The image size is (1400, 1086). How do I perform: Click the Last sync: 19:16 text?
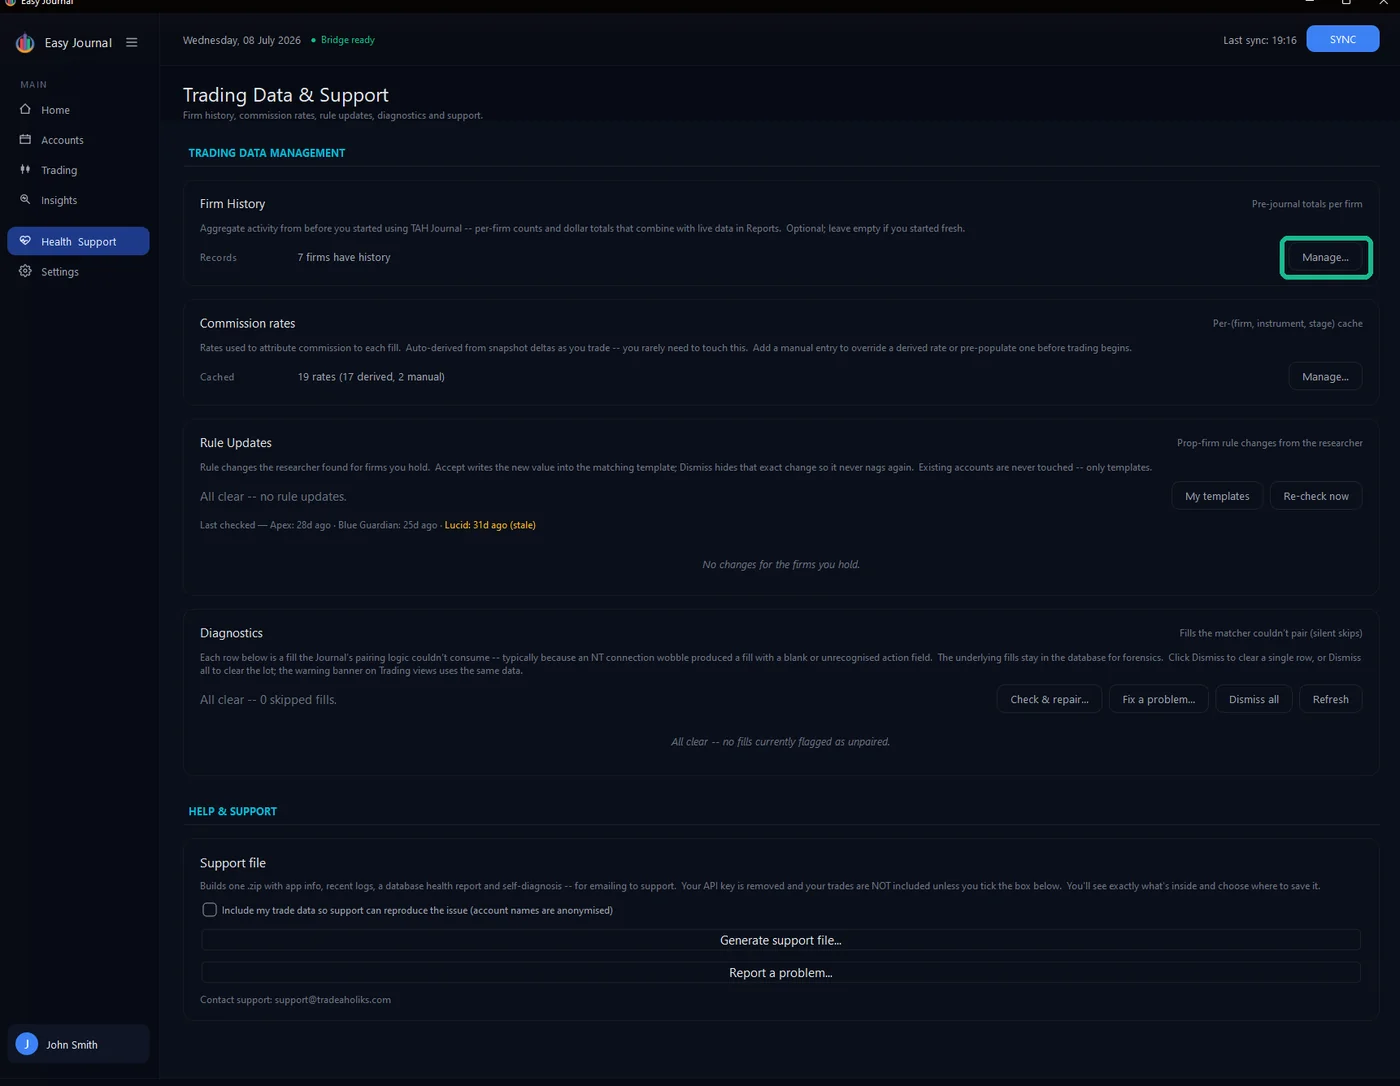coord(1259,40)
